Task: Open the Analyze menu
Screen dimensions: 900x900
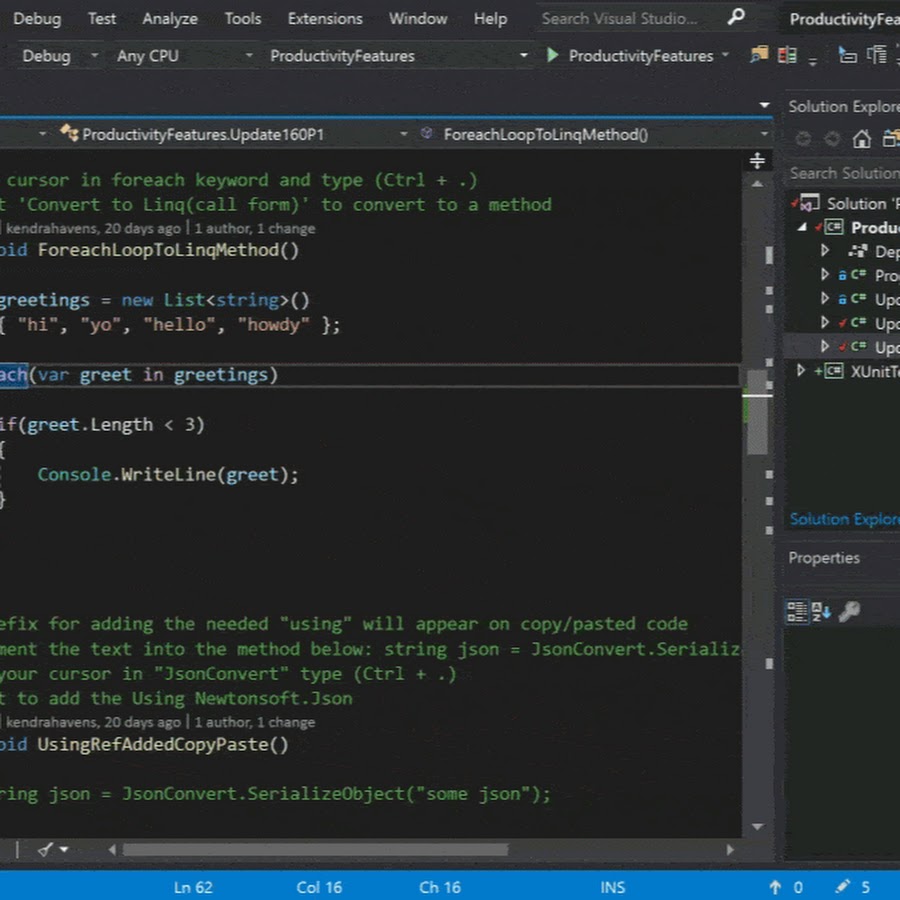Action: pos(170,18)
